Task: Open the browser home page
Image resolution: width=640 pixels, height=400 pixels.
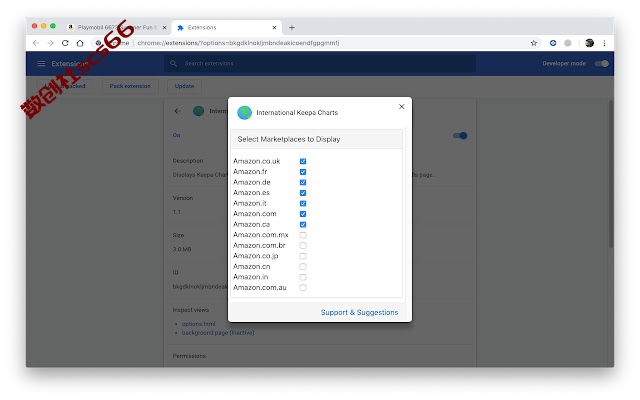Action: pyautogui.click(x=80, y=43)
